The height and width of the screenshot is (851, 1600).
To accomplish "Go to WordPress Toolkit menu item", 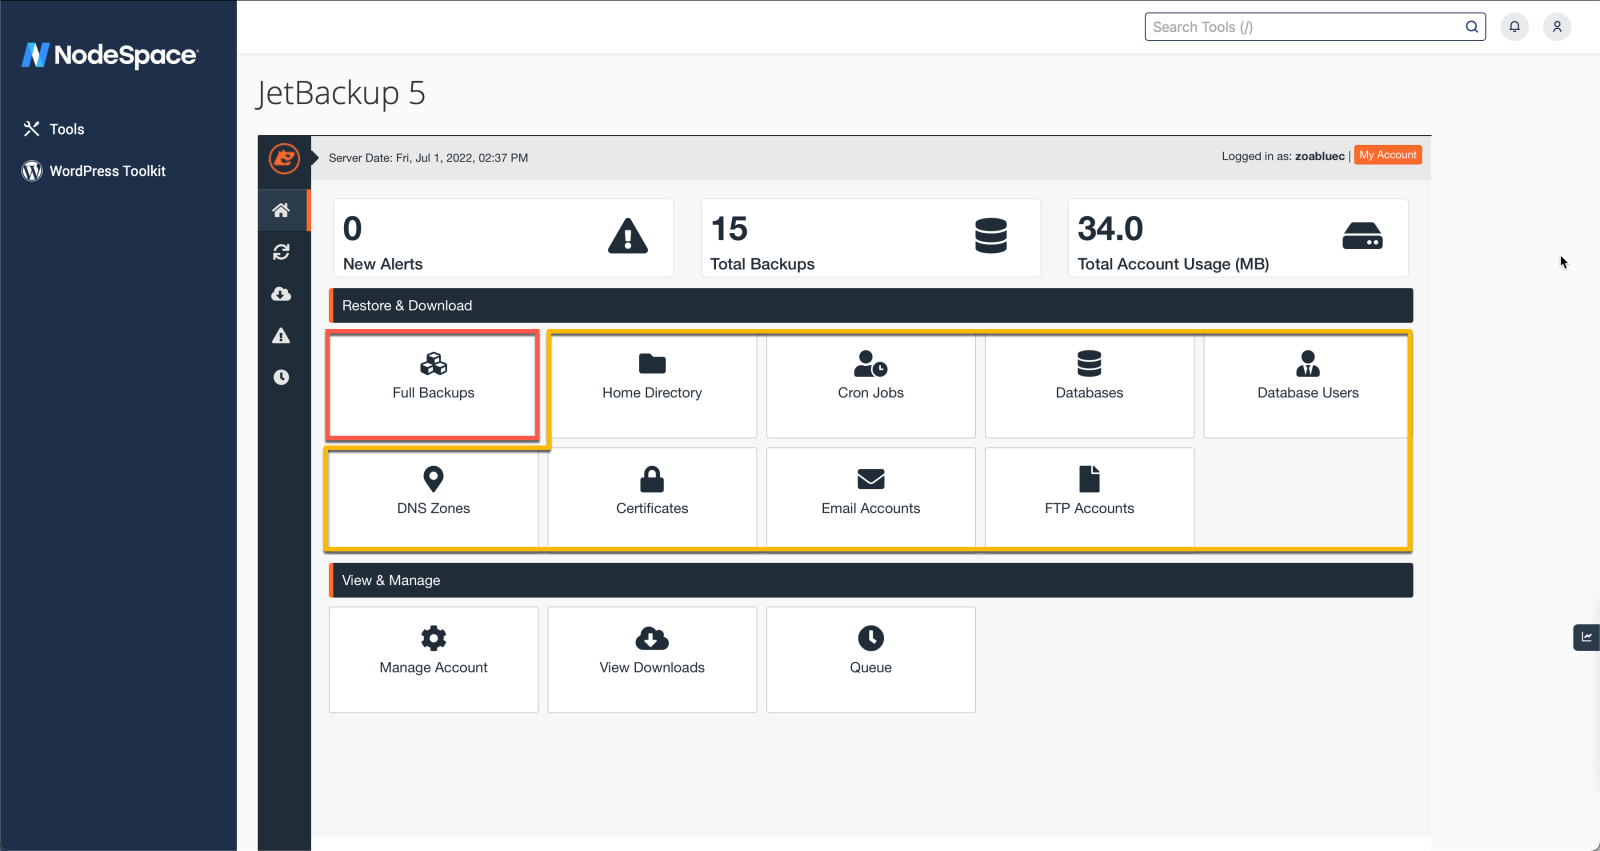I will pos(107,171).
